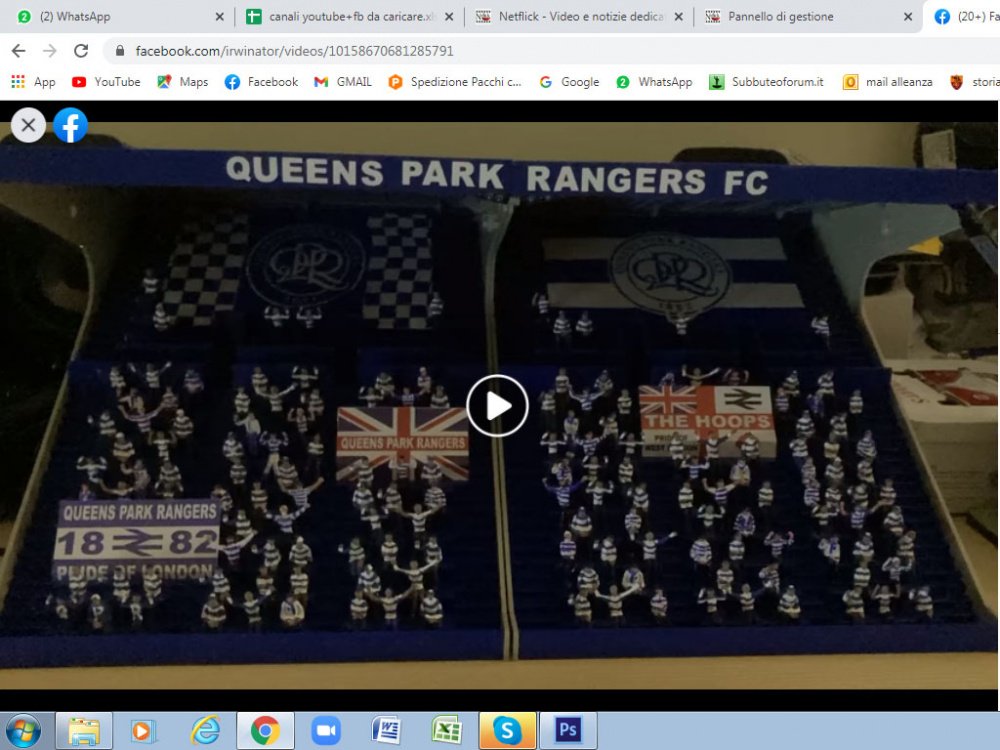Open the mail alleanza bookmark
1000x750 pixels.
coord(887,82)
